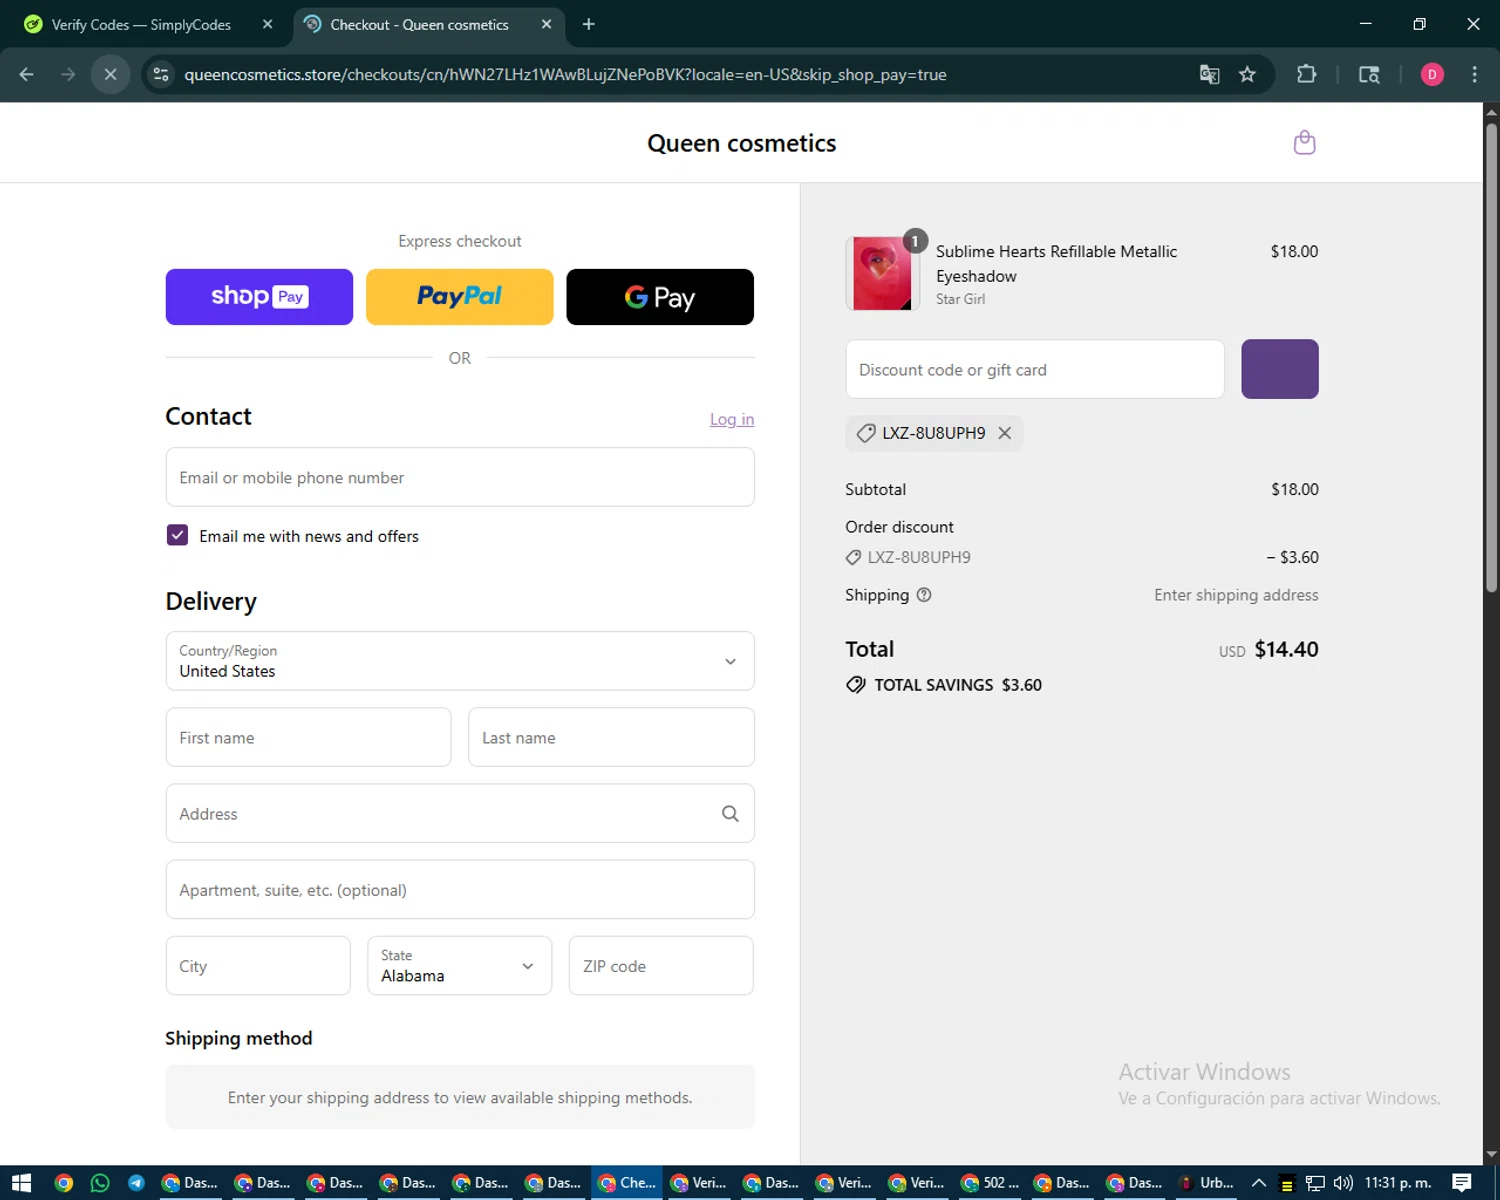Open the first Chrome icon in the taskbar
The width and height of the screenshot is (1500, 1200).
(x=64, y=1183)
